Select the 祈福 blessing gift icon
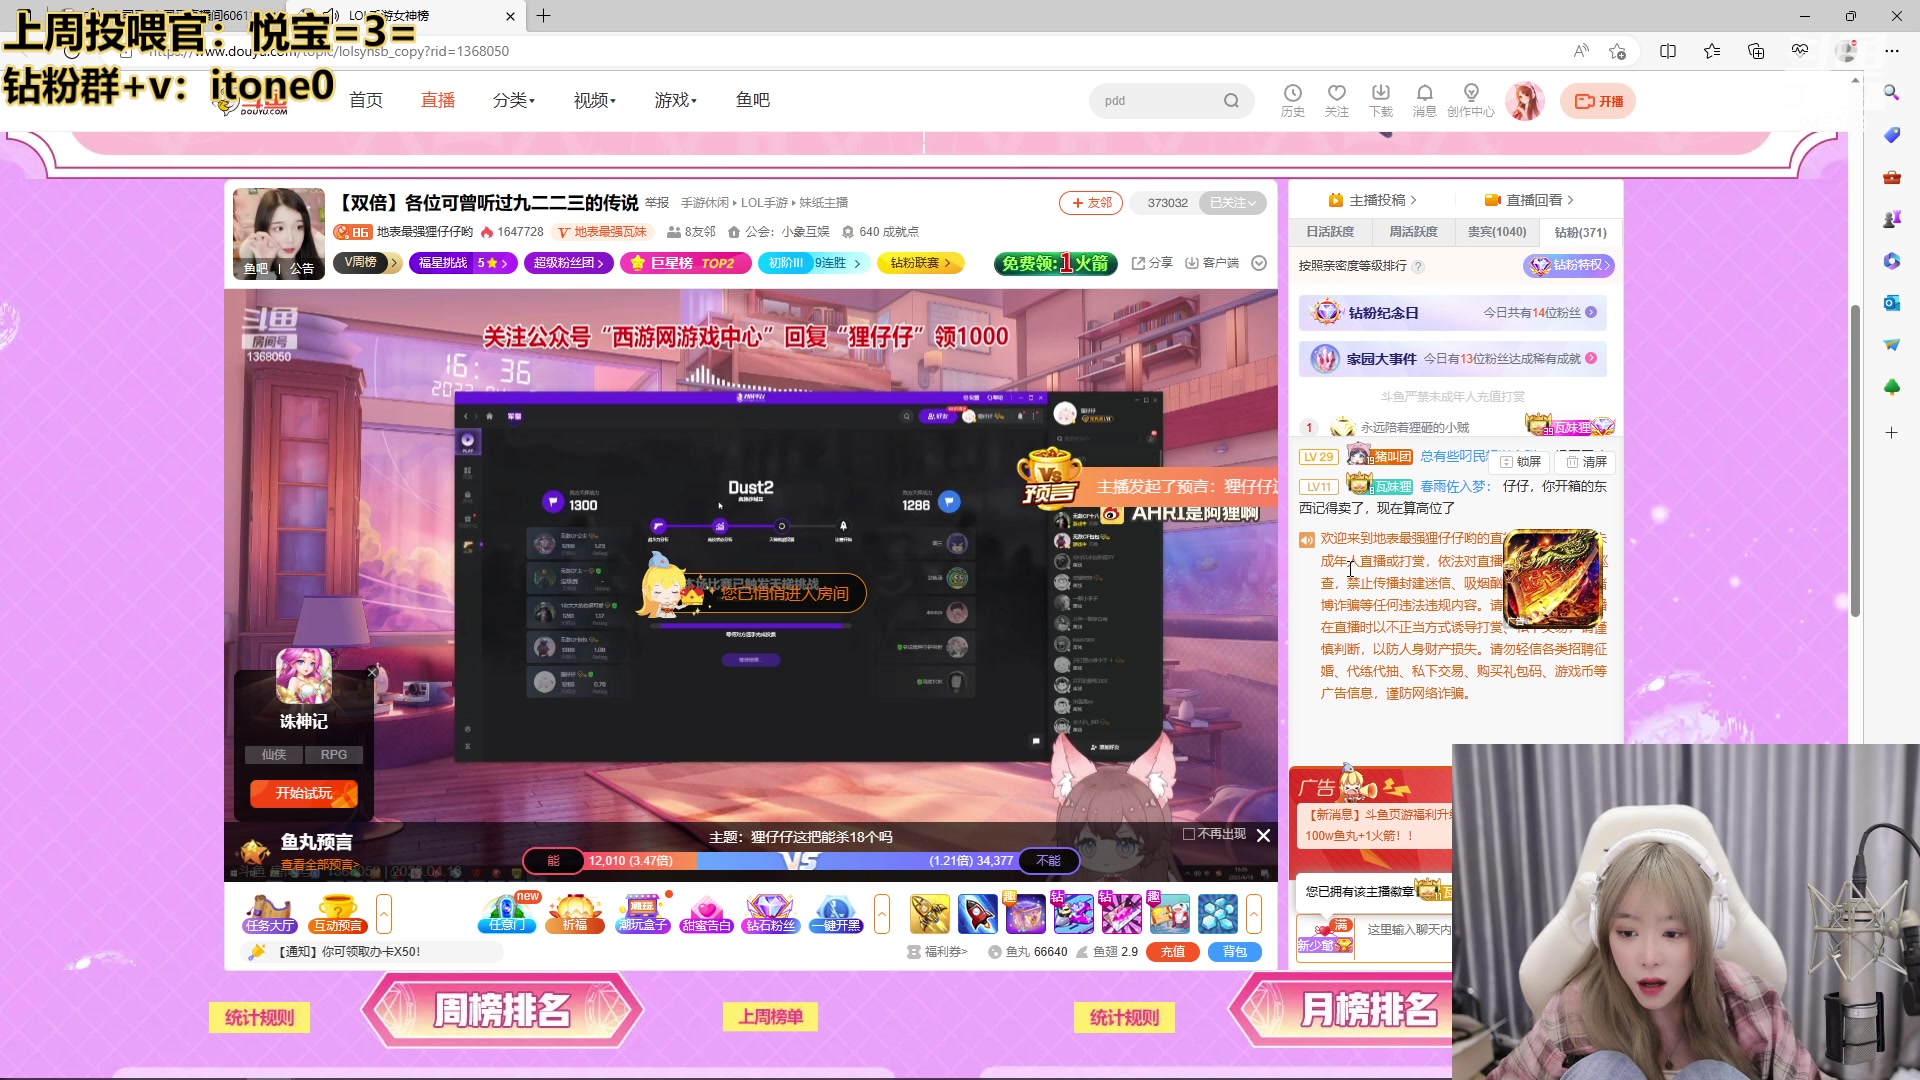Screen dimensions: 1920x1080 coord(577,913)
